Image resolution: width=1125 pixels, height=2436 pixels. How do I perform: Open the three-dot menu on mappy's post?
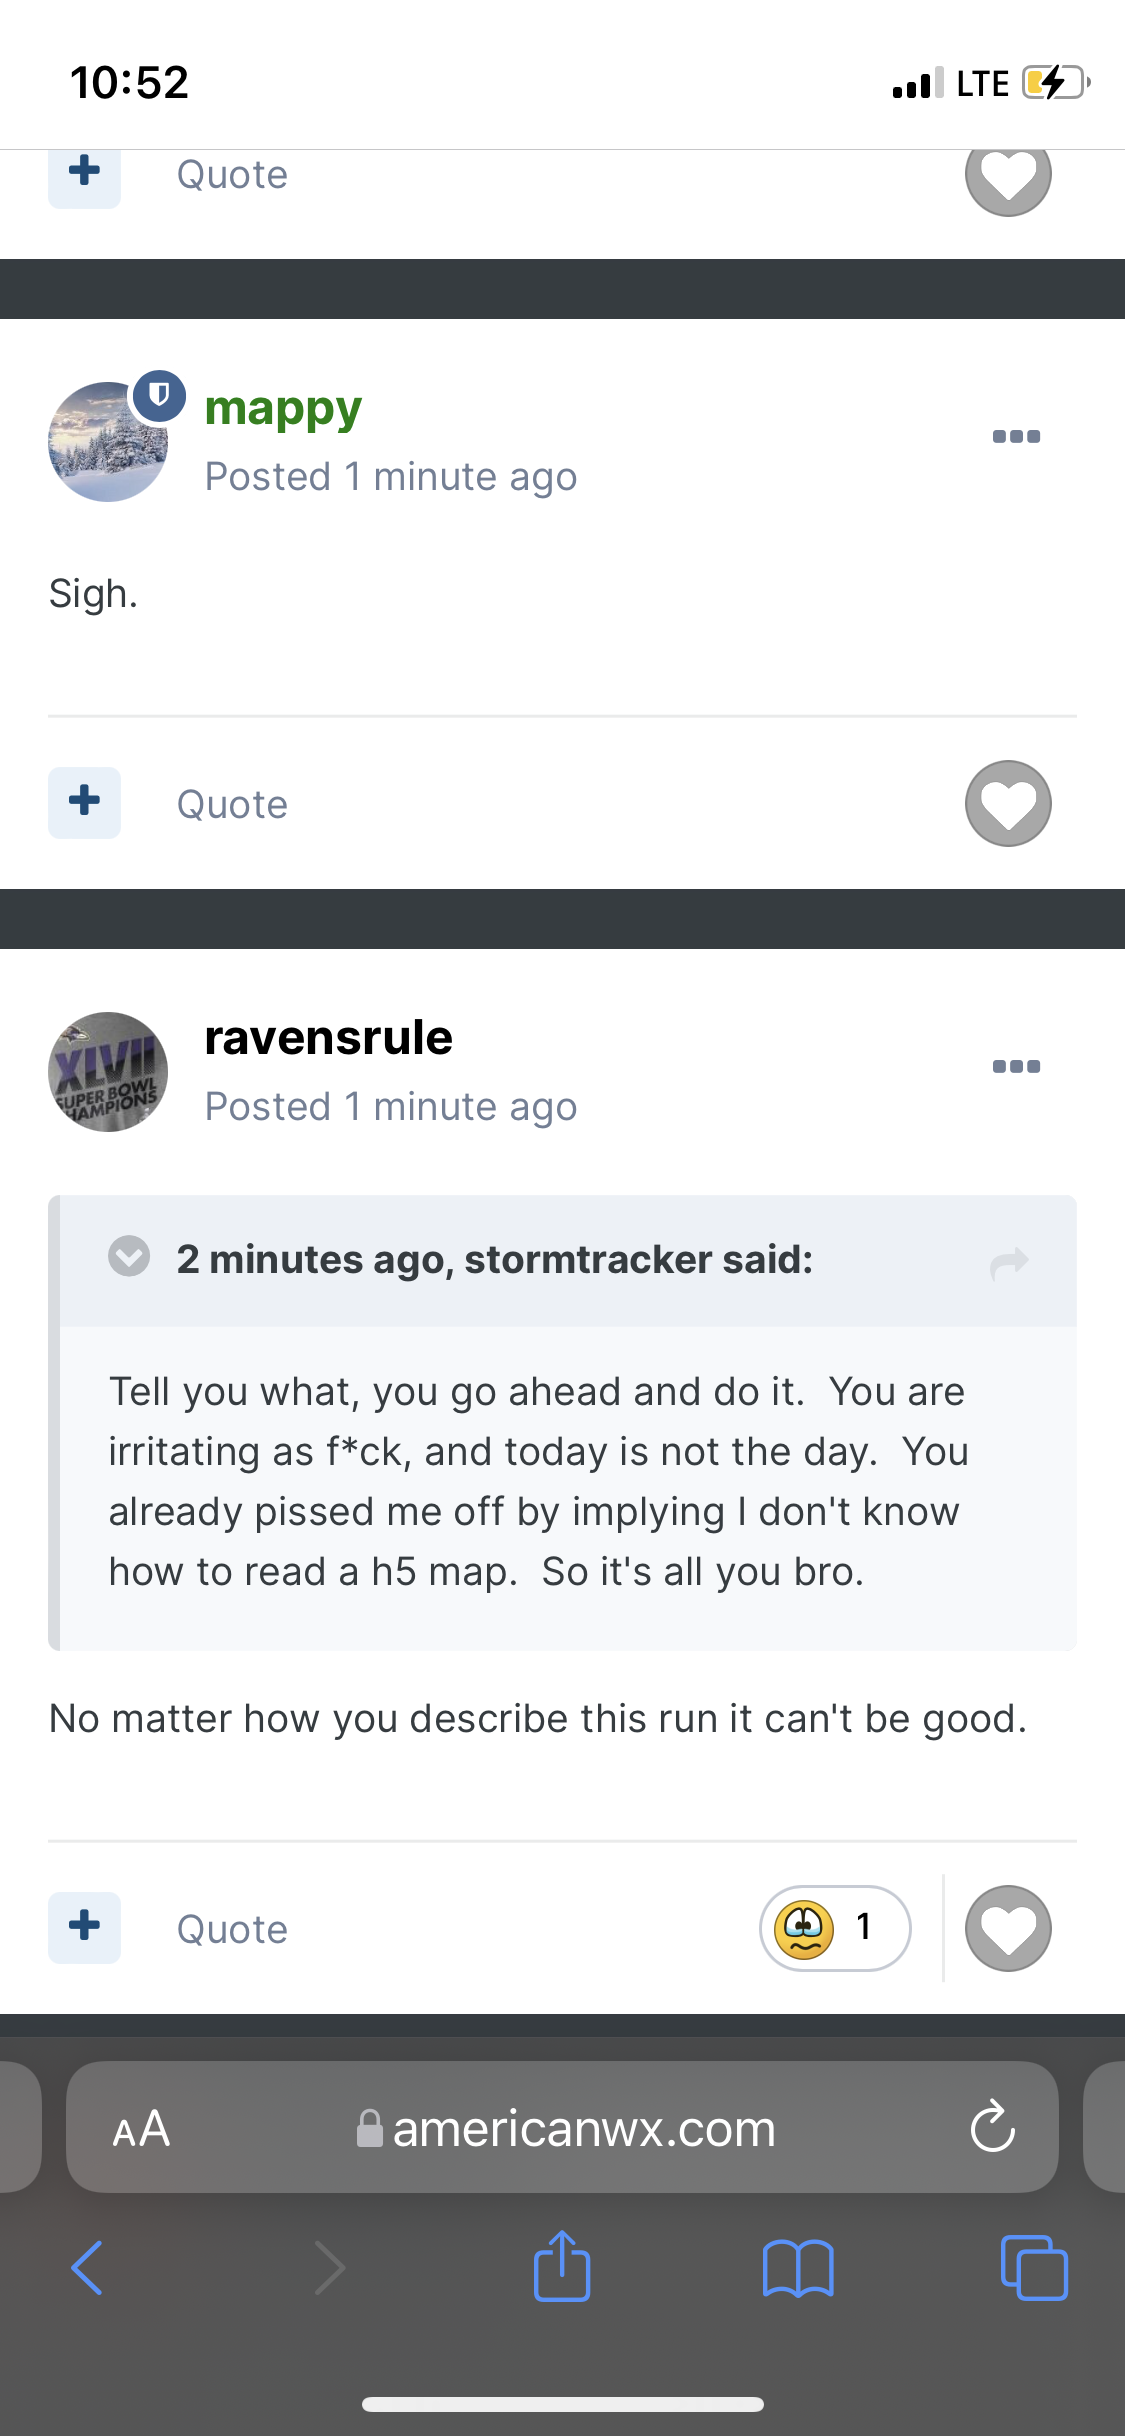[1016, 436]
